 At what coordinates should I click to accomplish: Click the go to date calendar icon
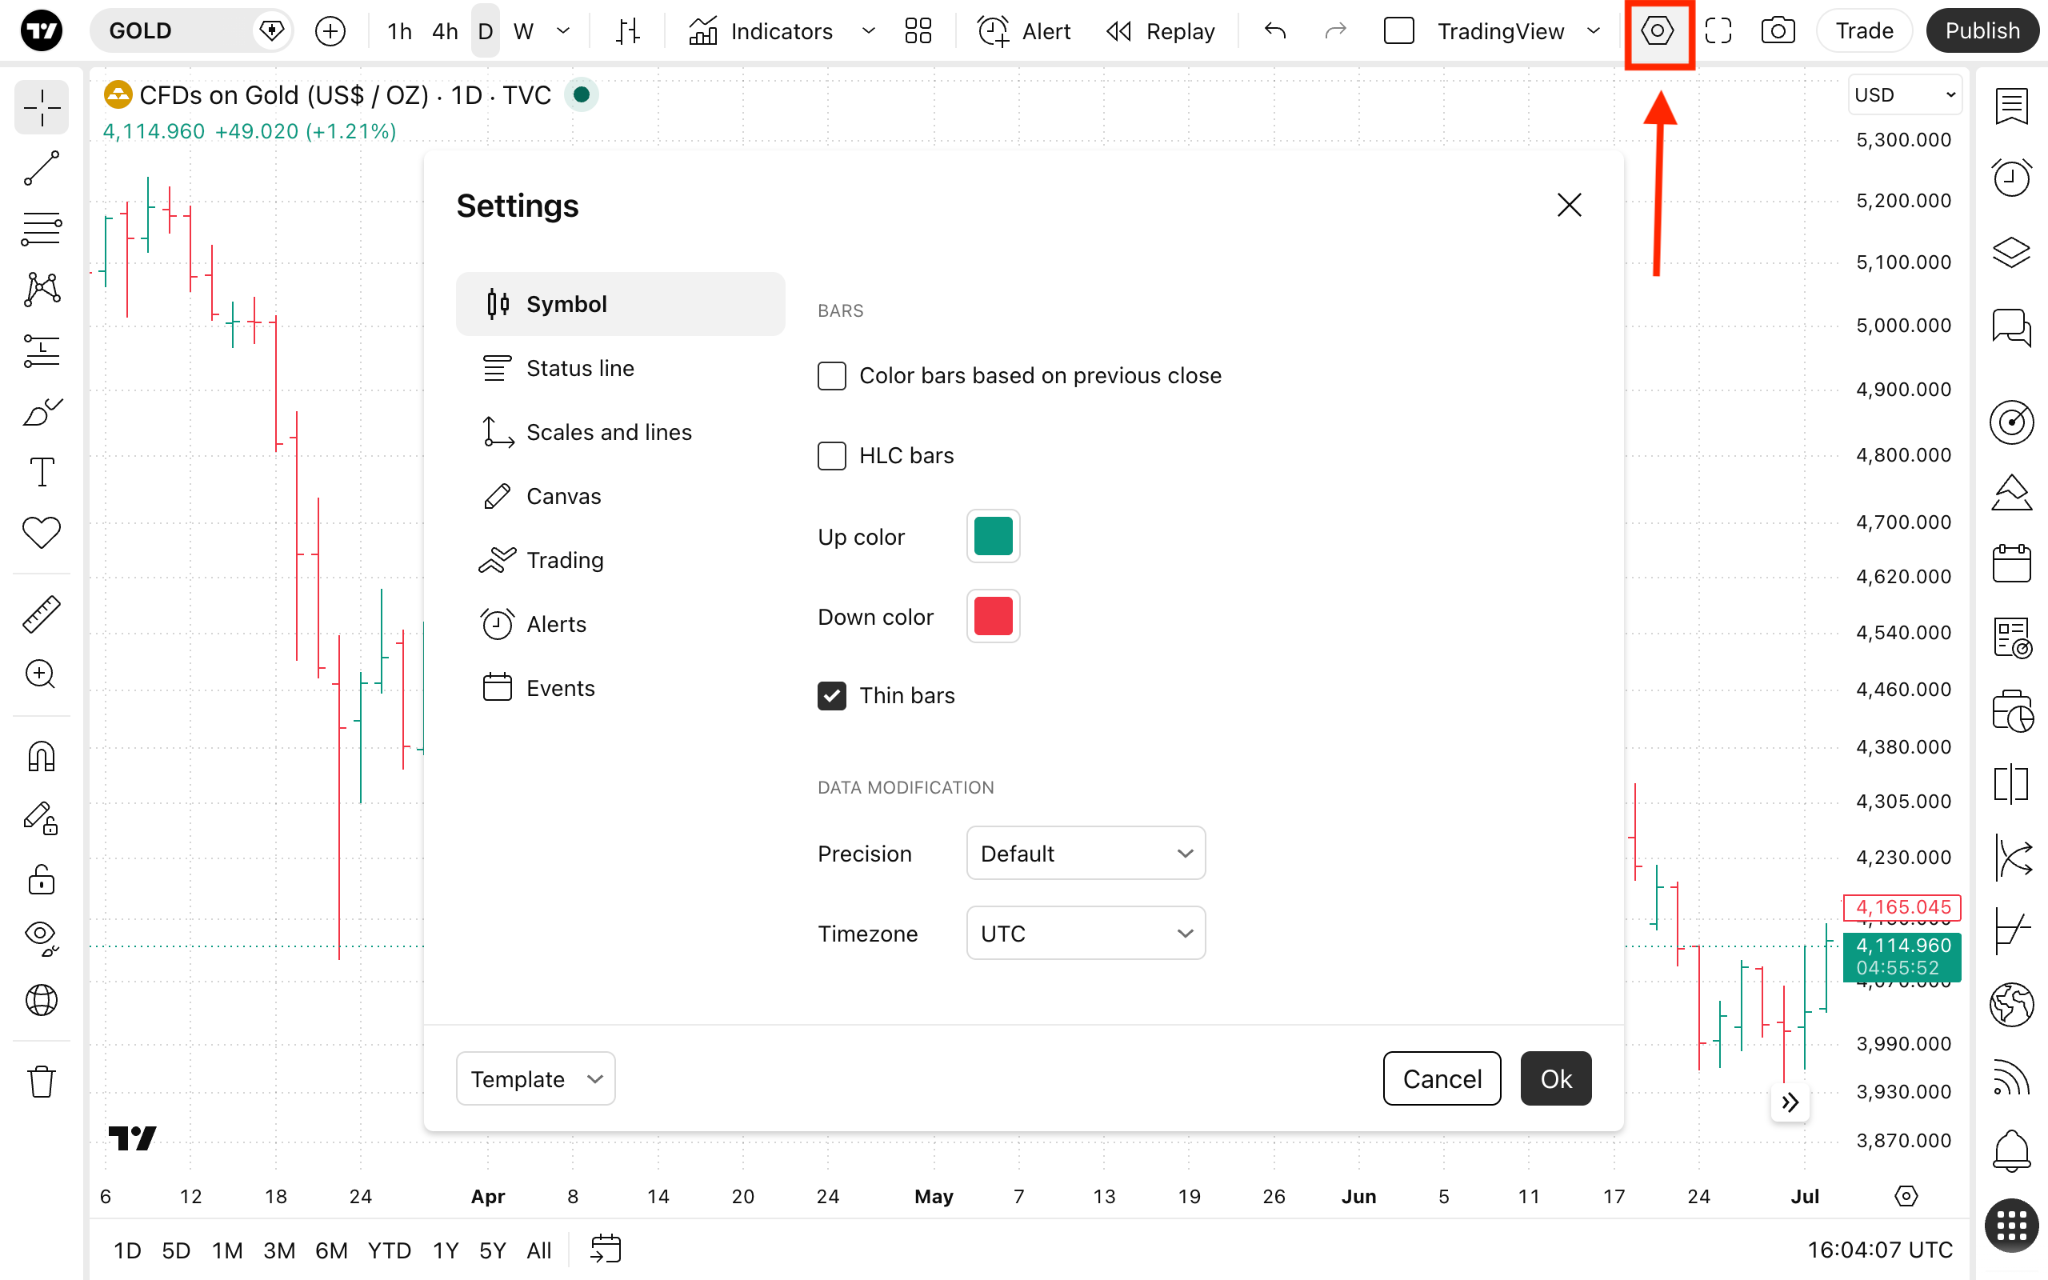(605, 1249)
